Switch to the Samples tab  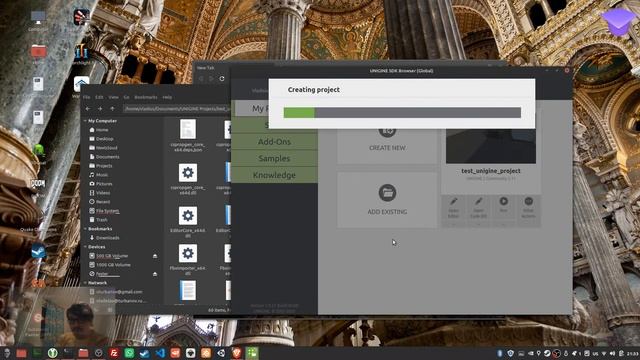tap(274, 158)
